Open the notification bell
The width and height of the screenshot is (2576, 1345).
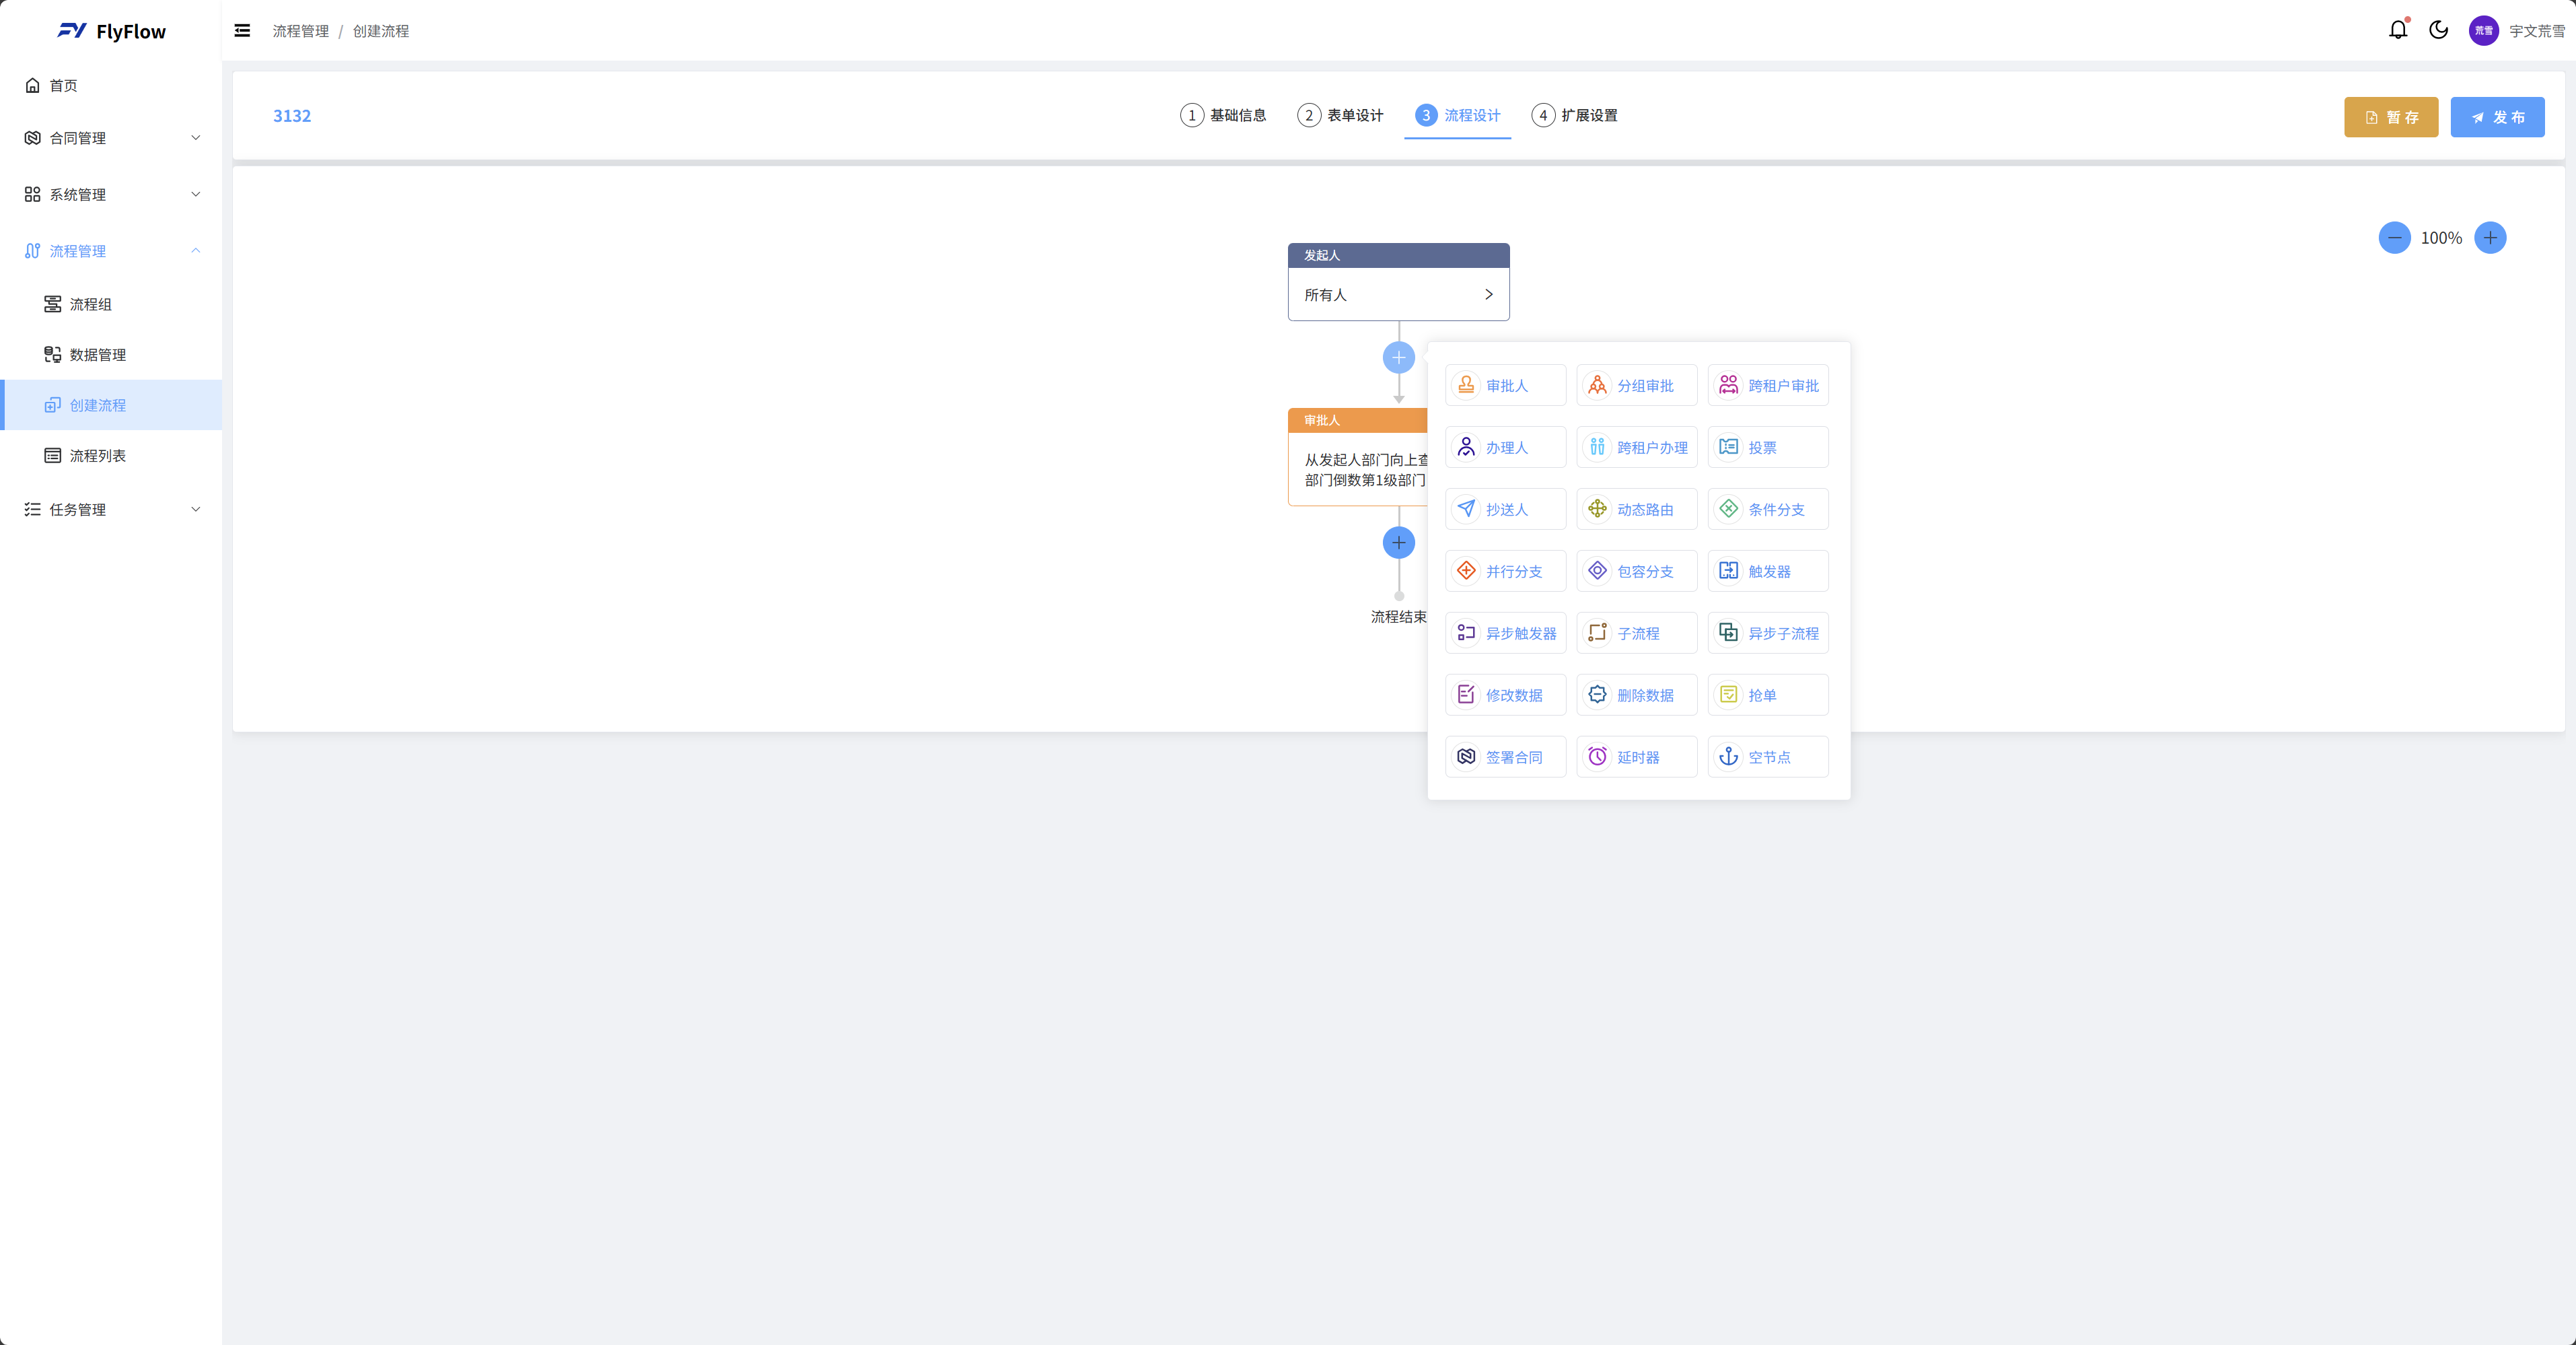pos(2397,30)
